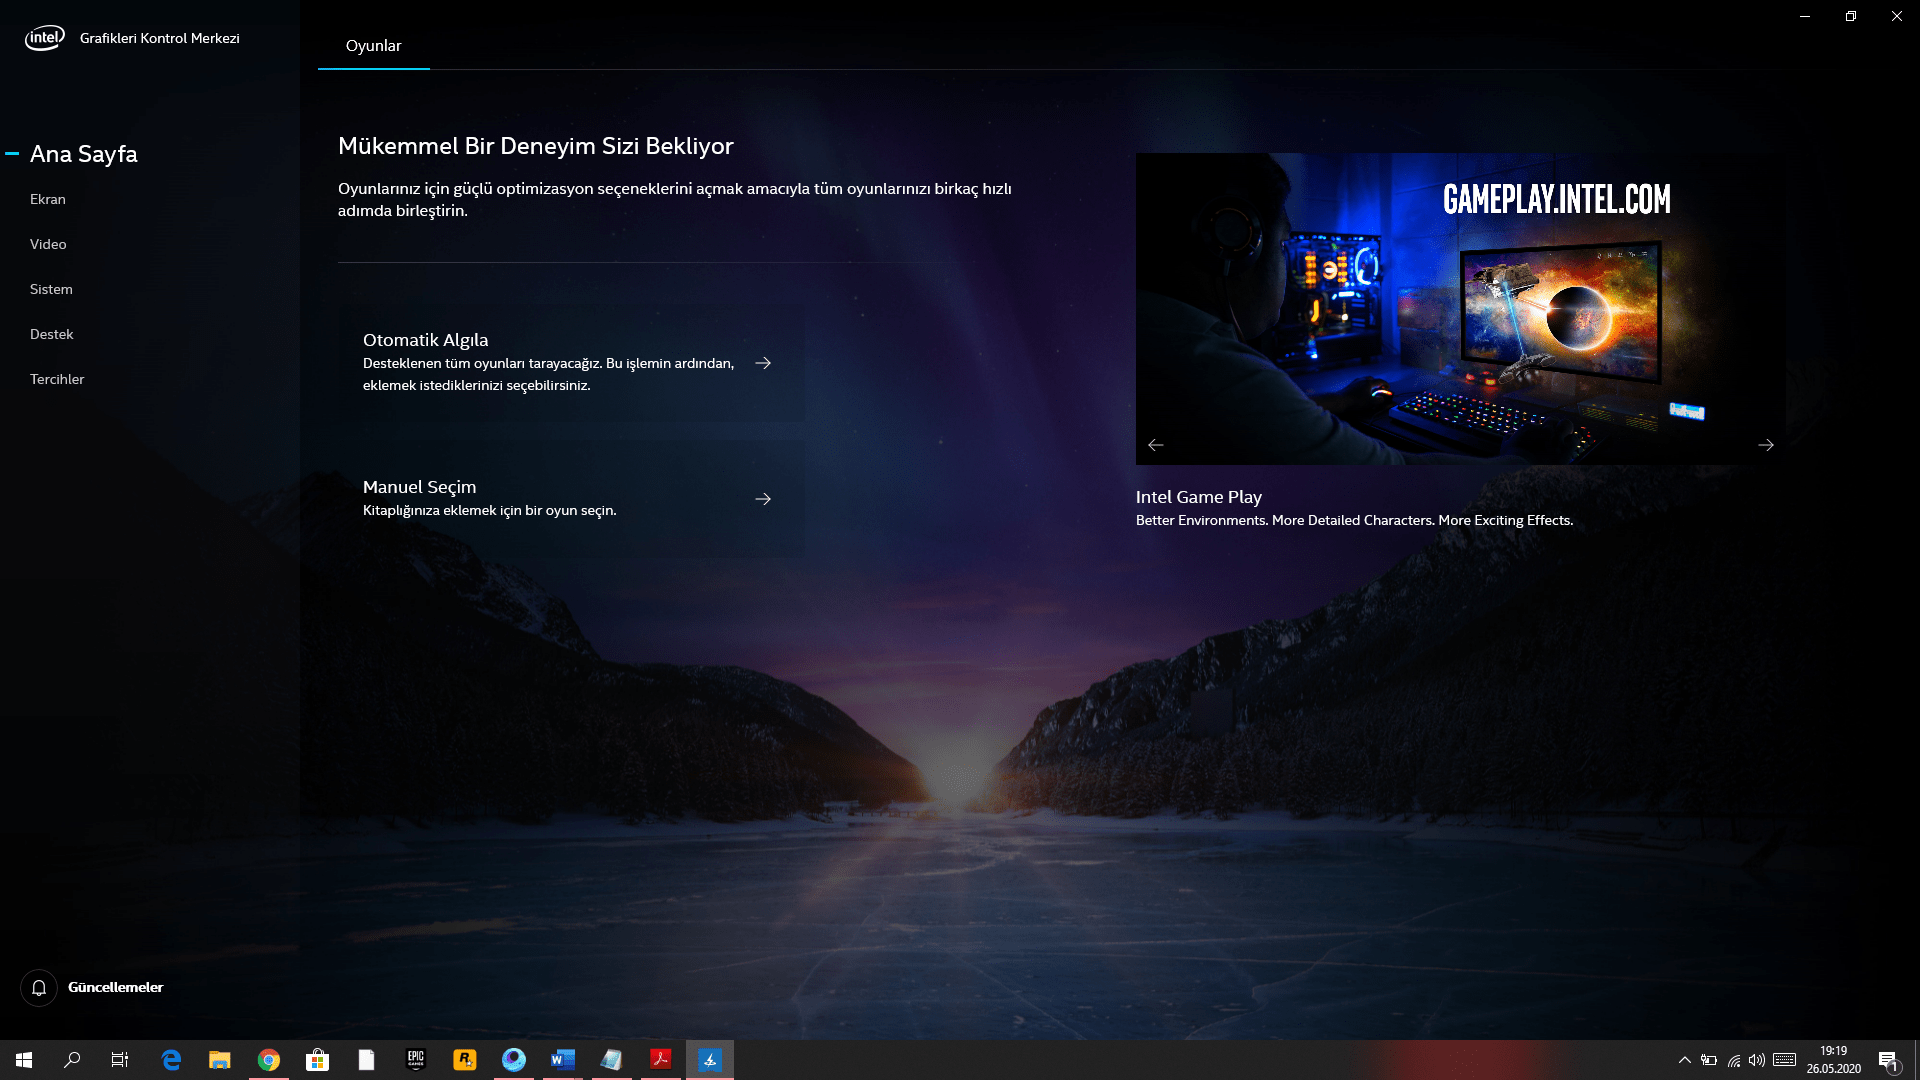Open Sistem section in sidebar

pos(51,289)
